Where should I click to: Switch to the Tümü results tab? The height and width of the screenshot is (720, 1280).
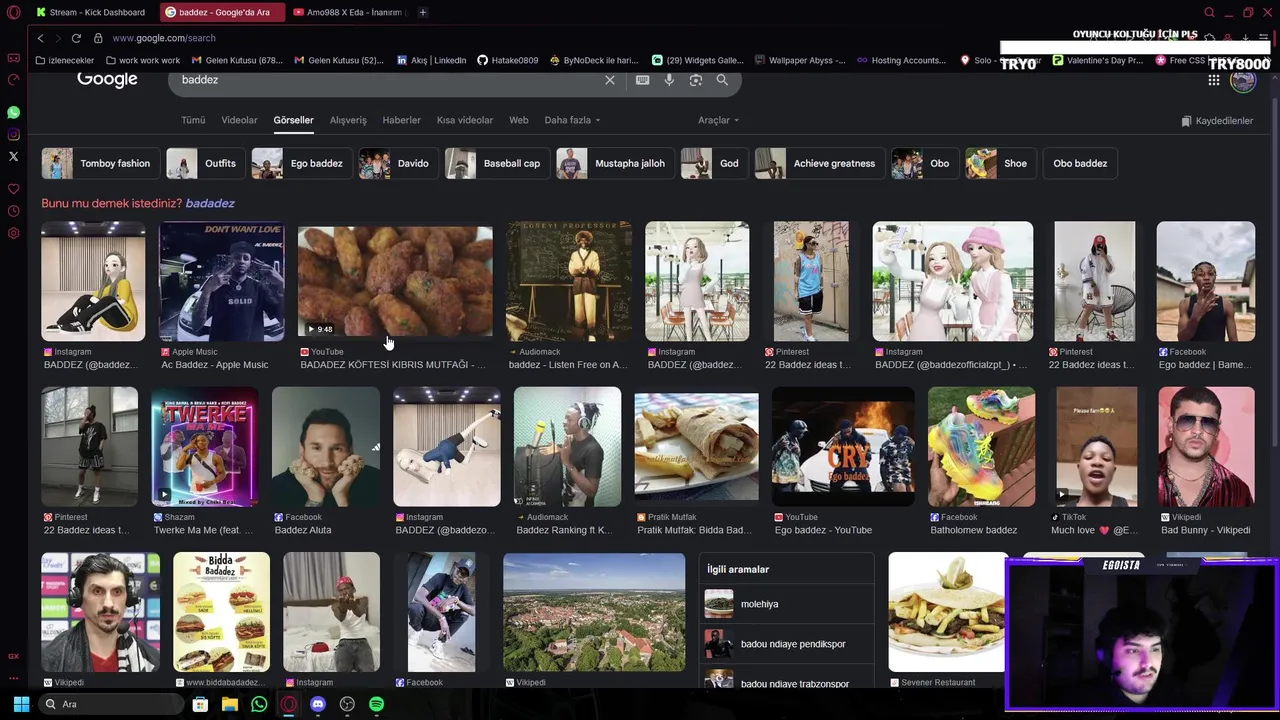click(193, 120)
